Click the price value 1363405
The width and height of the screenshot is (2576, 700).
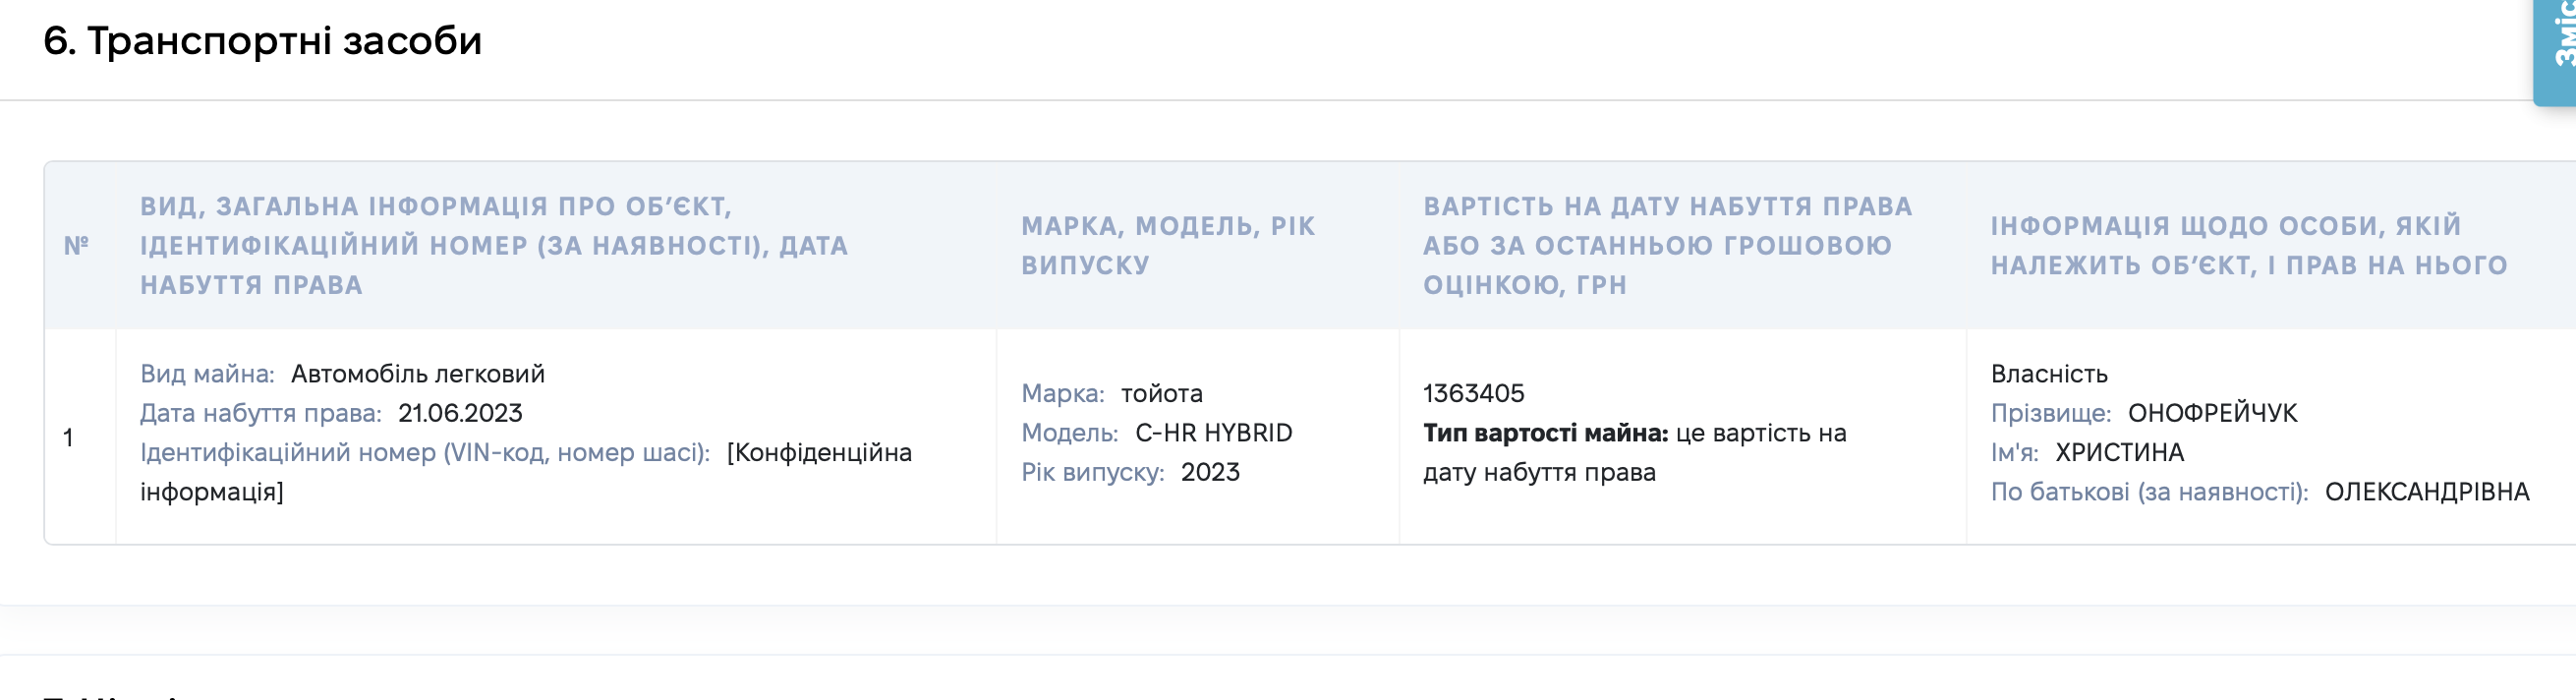pos(1474,393)
